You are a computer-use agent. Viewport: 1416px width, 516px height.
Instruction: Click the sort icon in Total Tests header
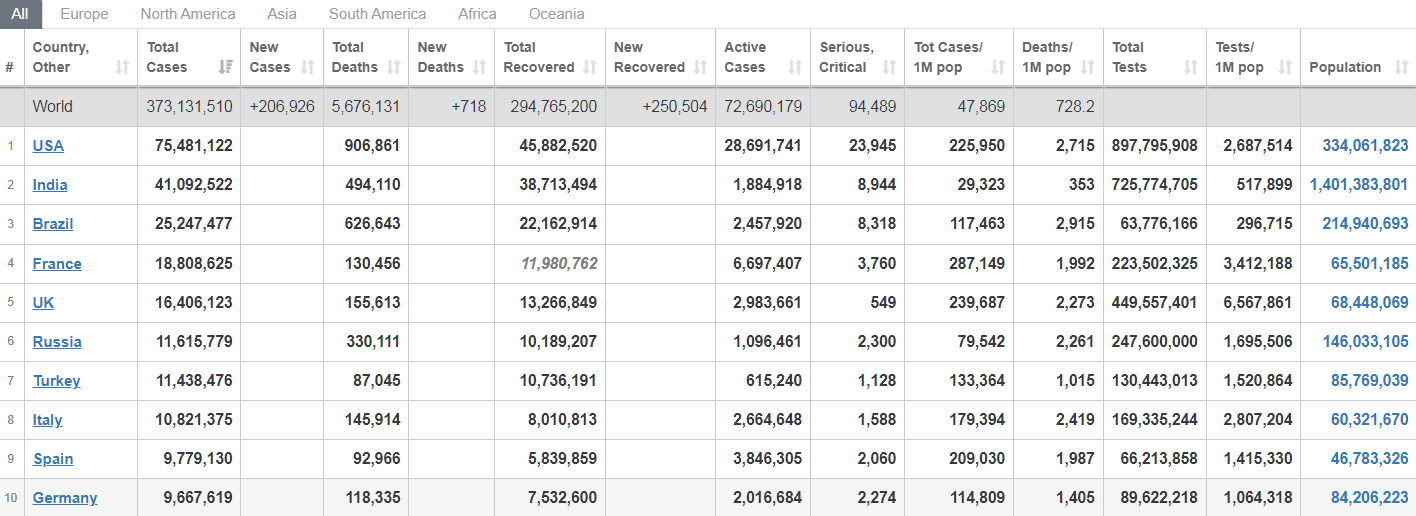(x=1191, y=68)
